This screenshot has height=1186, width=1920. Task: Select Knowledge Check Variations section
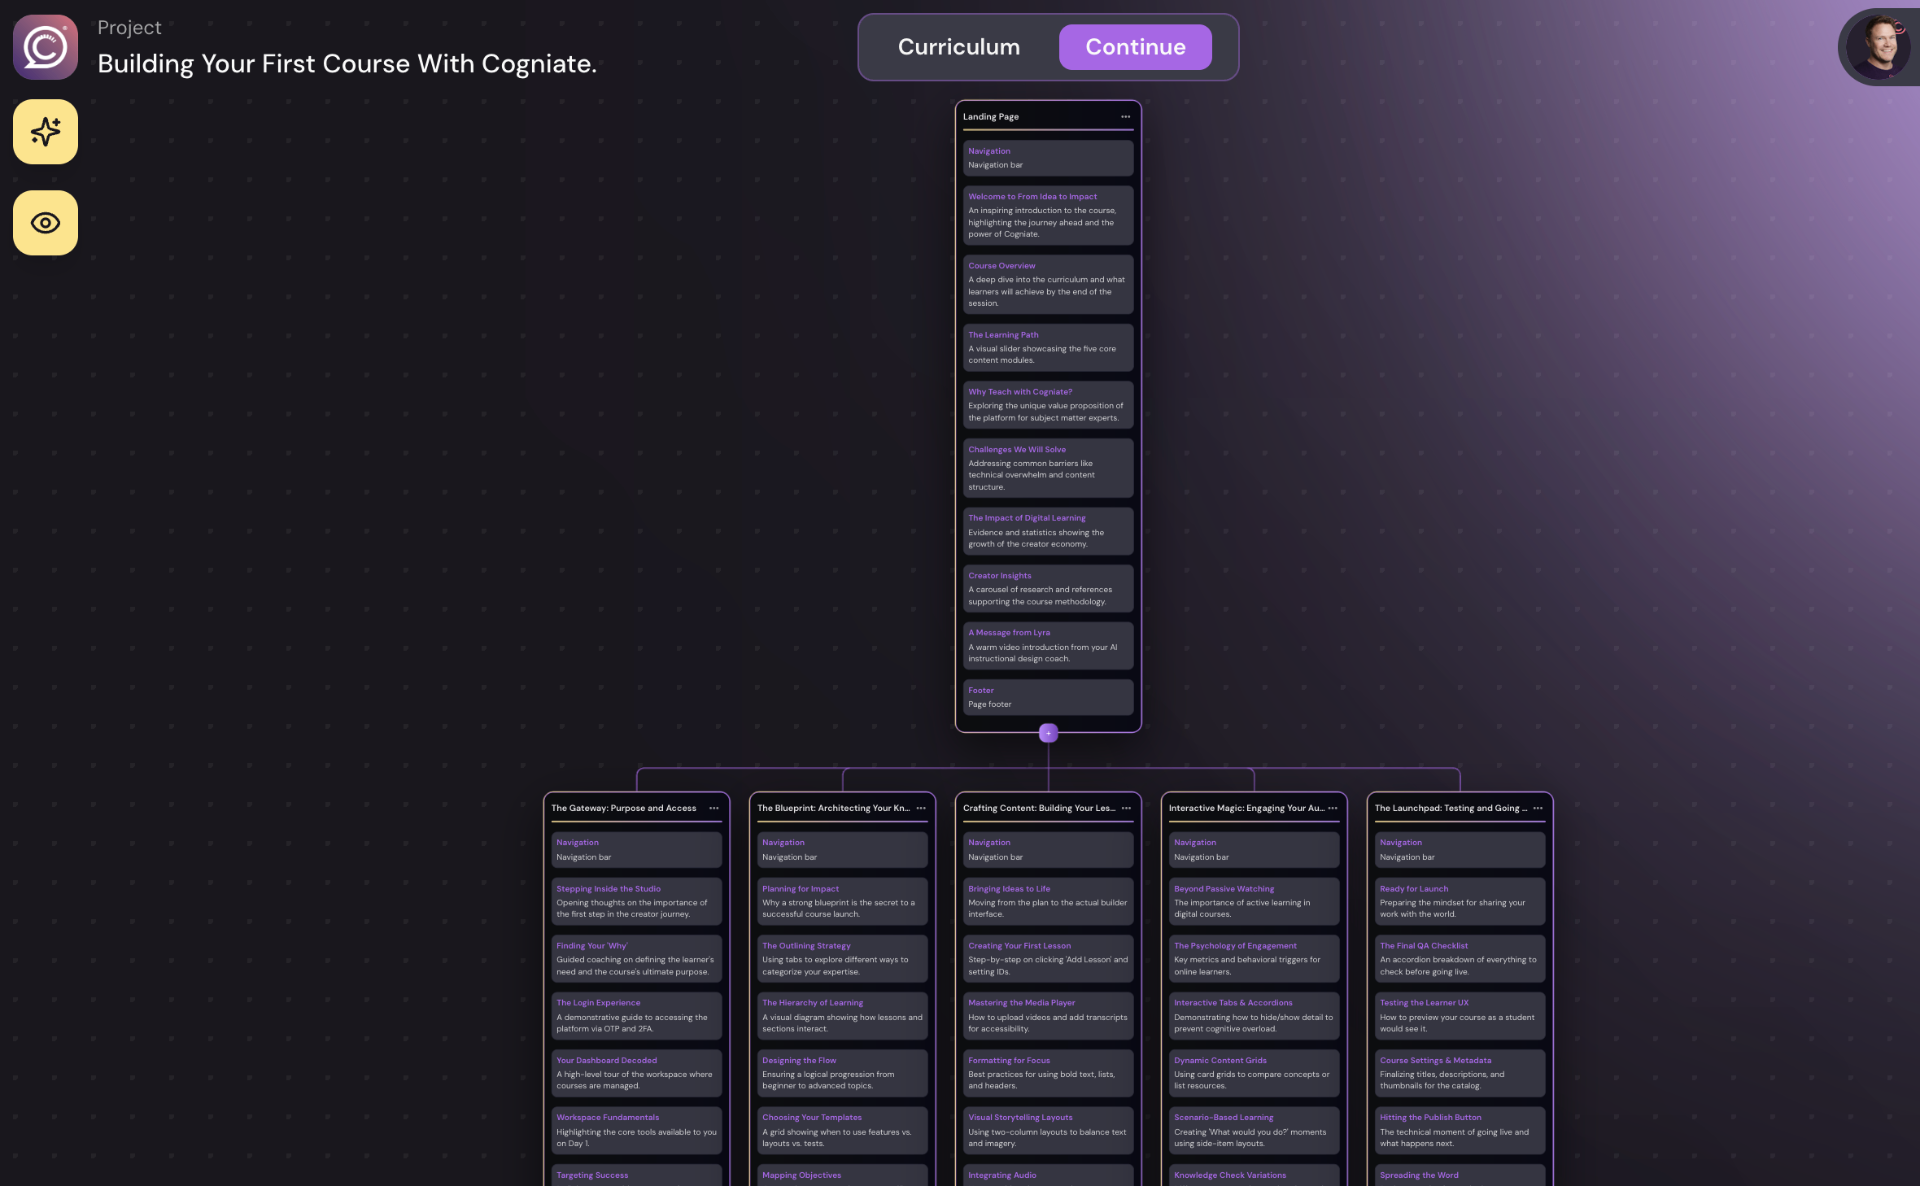(1254, 1176)
